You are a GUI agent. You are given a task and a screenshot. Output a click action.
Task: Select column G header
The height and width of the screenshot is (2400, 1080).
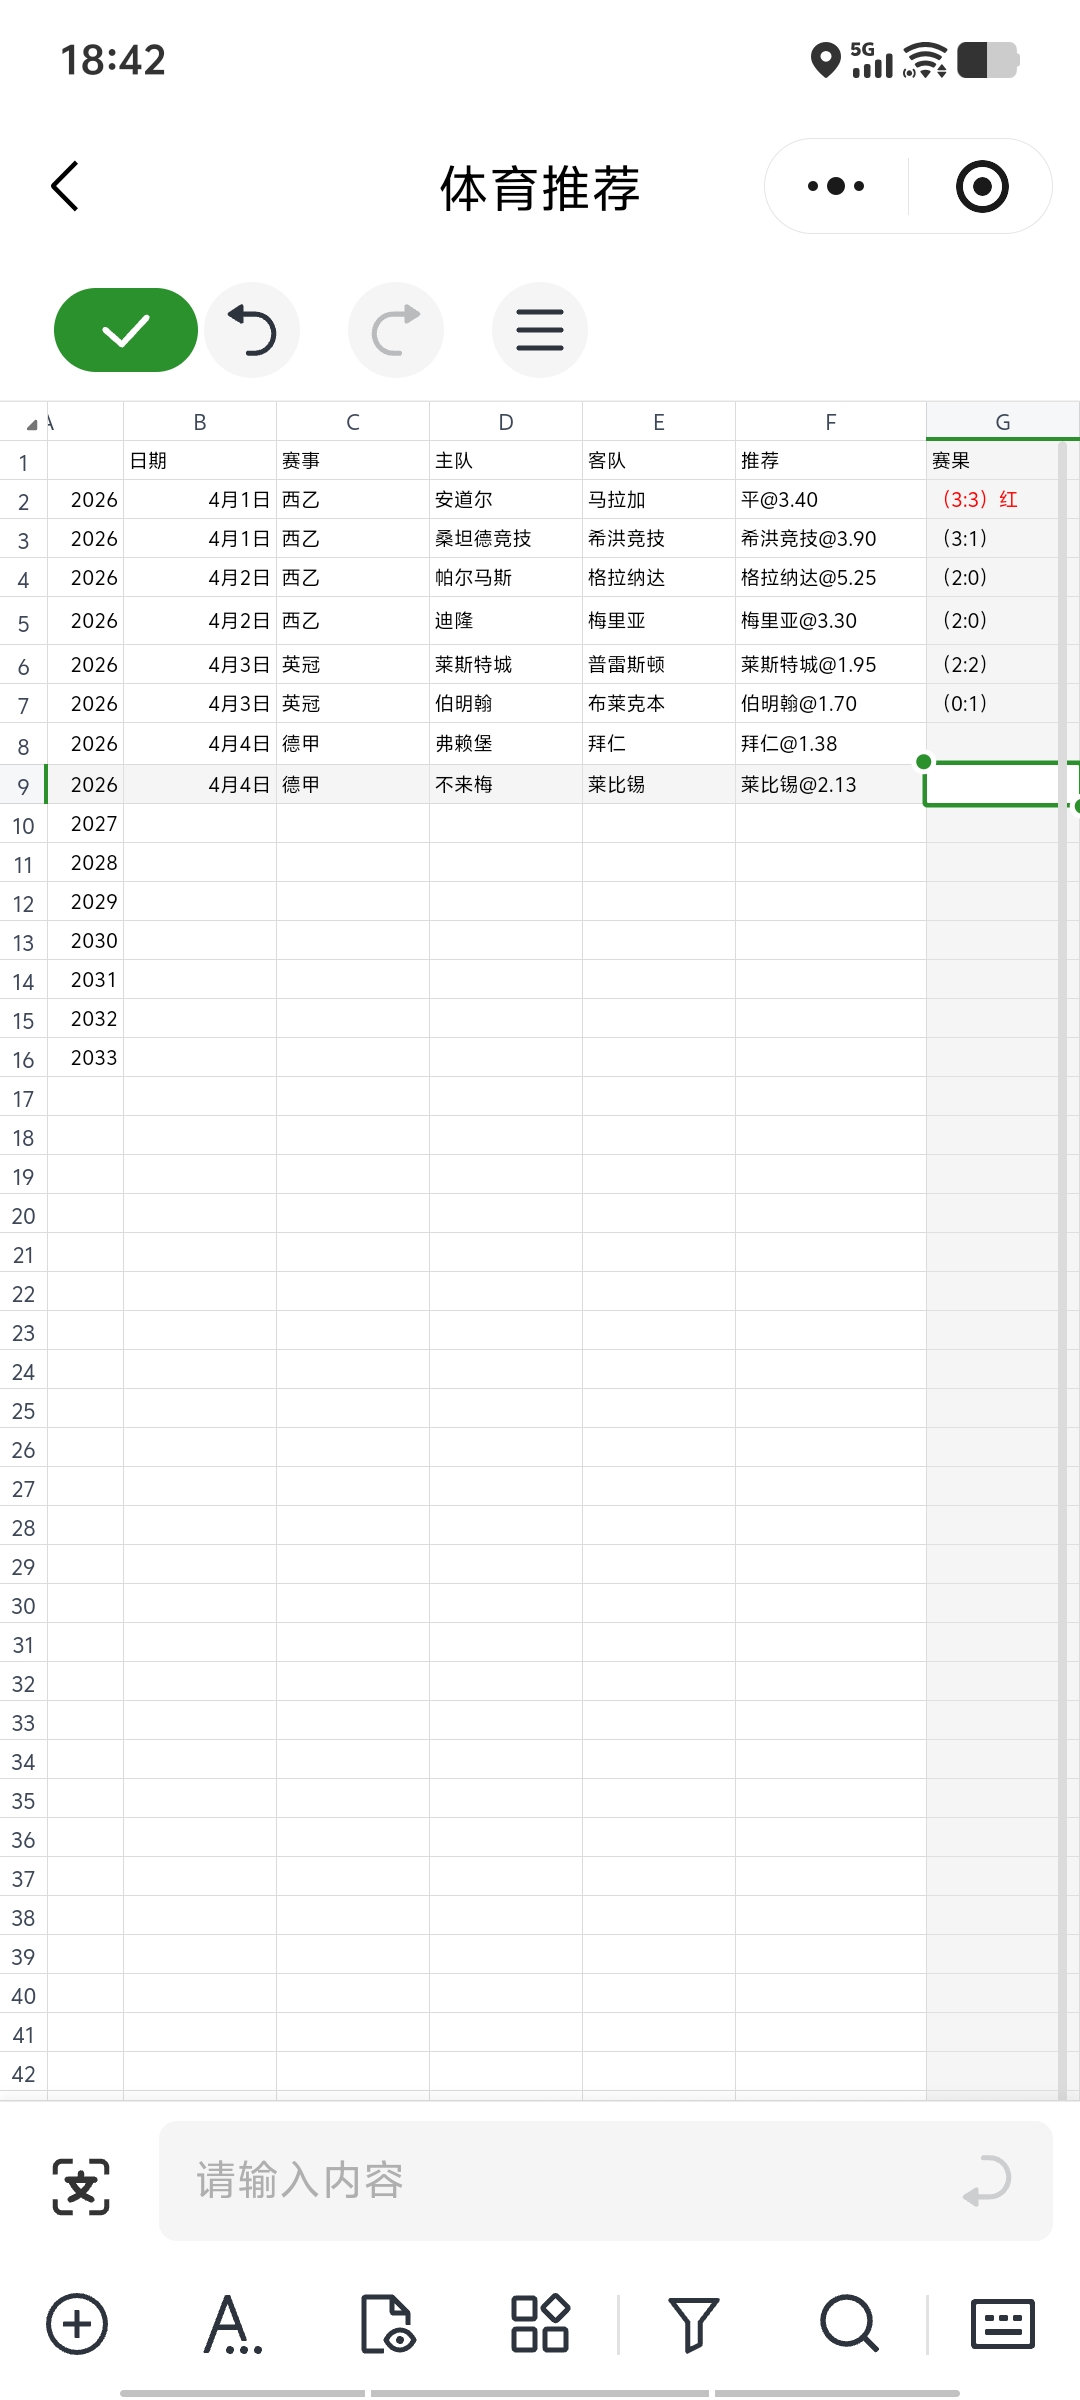pyautogui.click(x=1002, y=422)
